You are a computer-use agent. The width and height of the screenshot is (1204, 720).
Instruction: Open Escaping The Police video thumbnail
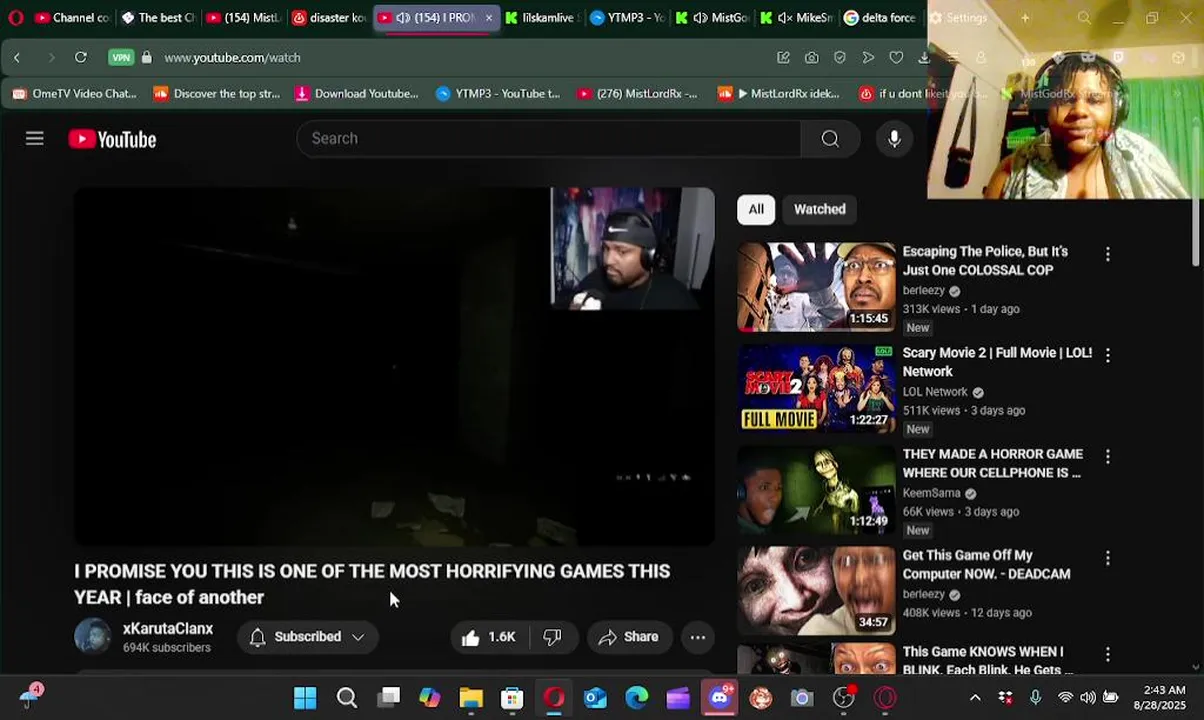tap(817, 287)
